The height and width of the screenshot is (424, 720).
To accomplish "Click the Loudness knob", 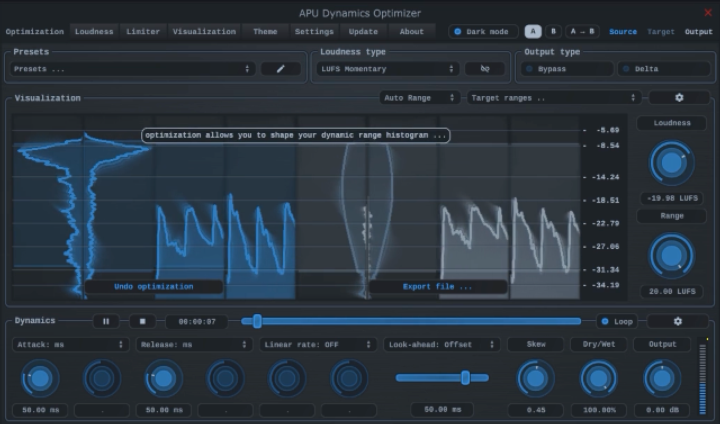I will point(671,163).
